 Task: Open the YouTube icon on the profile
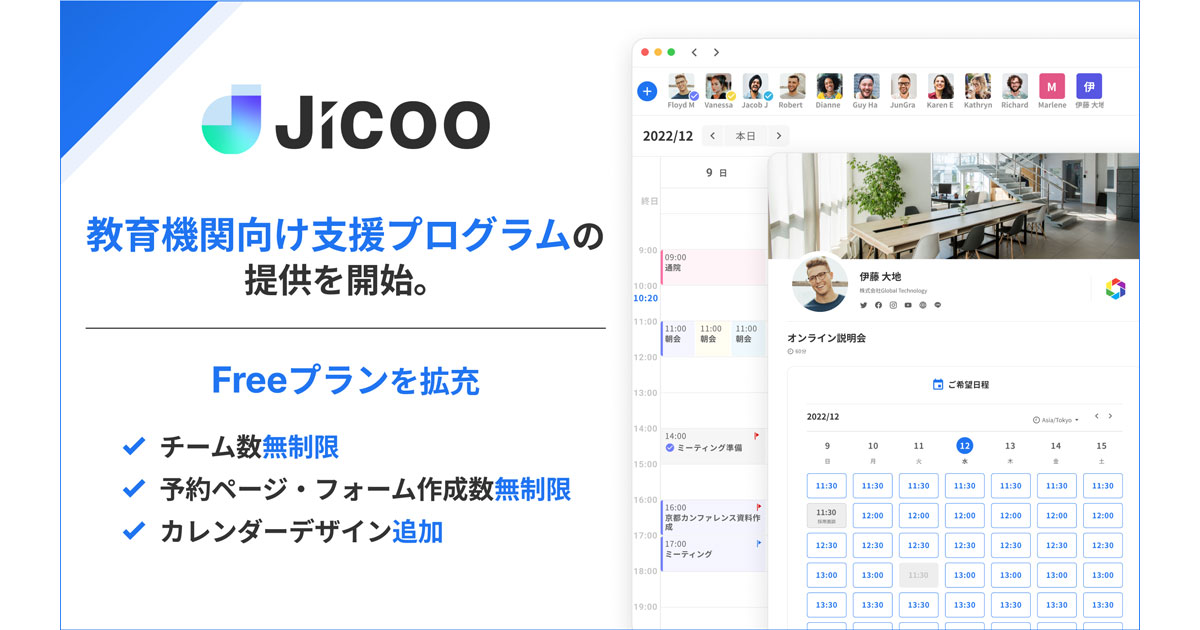[908, 305]
